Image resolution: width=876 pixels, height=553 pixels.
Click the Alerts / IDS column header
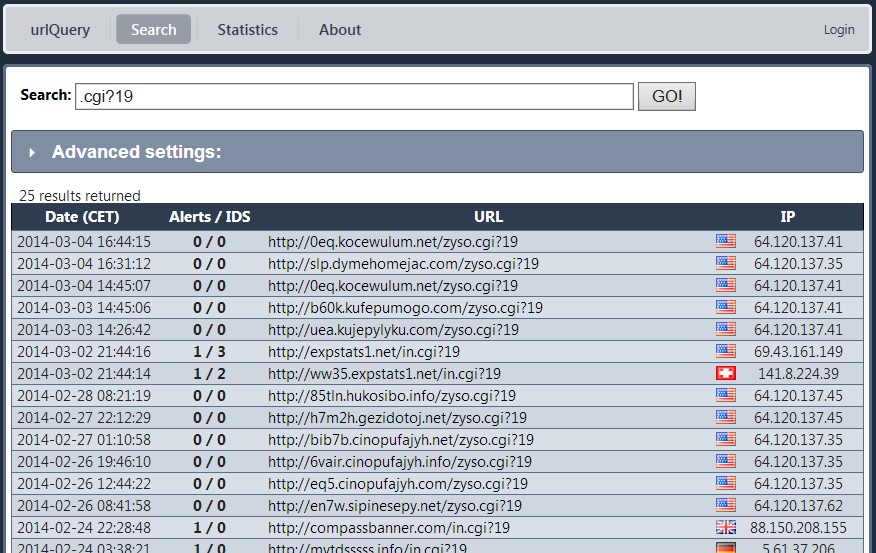click(x=209, y=216)
